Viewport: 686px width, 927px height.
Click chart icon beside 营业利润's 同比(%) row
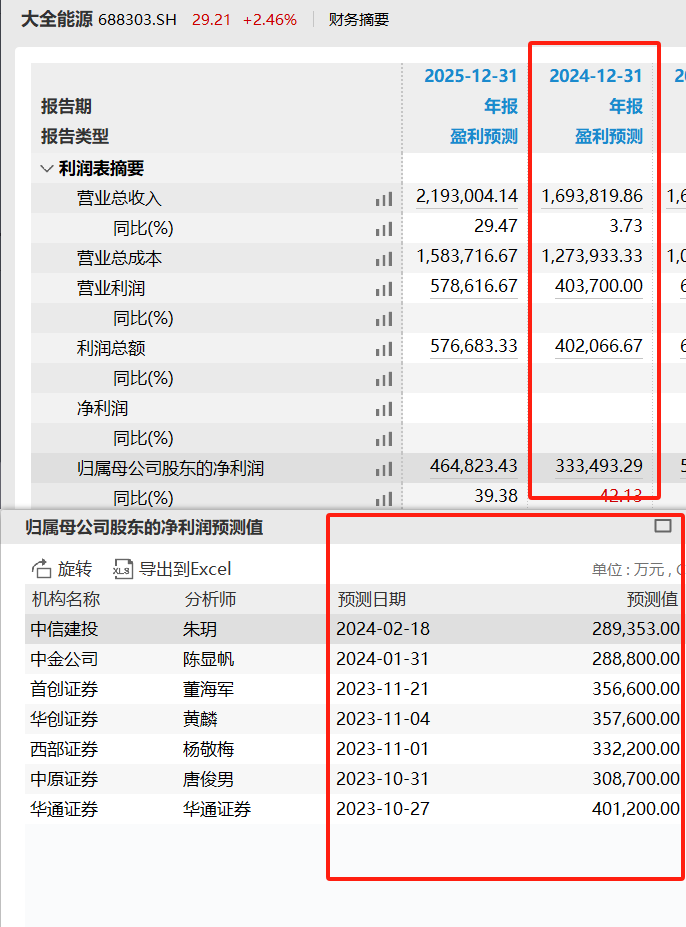pyautogui.click(x=384, y=319)
